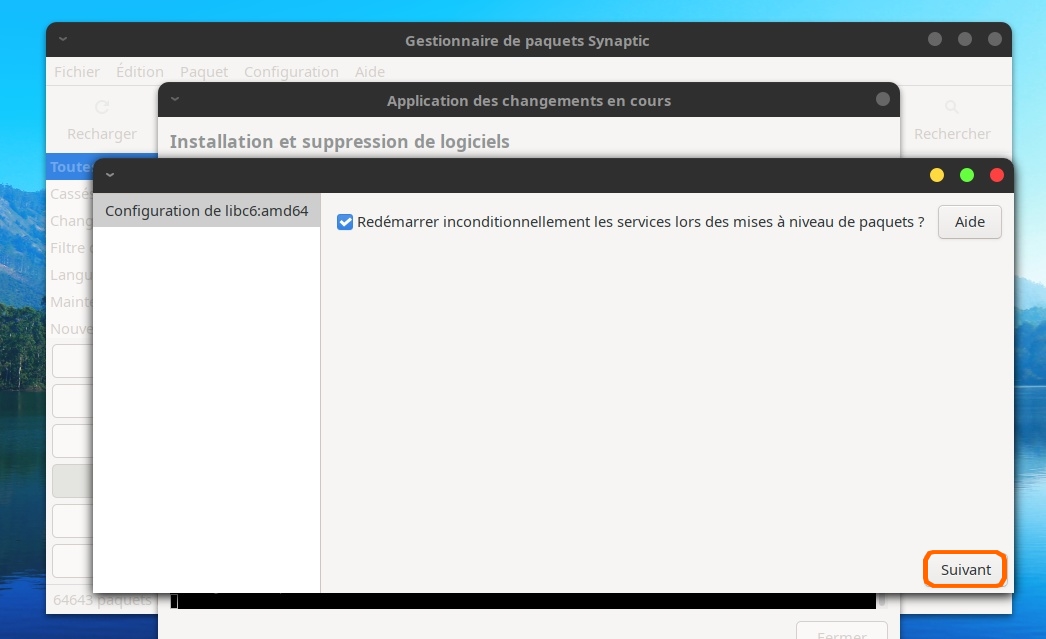Open the Configuration menu in the menu bar
The image size is (1046, 639).
(291, 72)
